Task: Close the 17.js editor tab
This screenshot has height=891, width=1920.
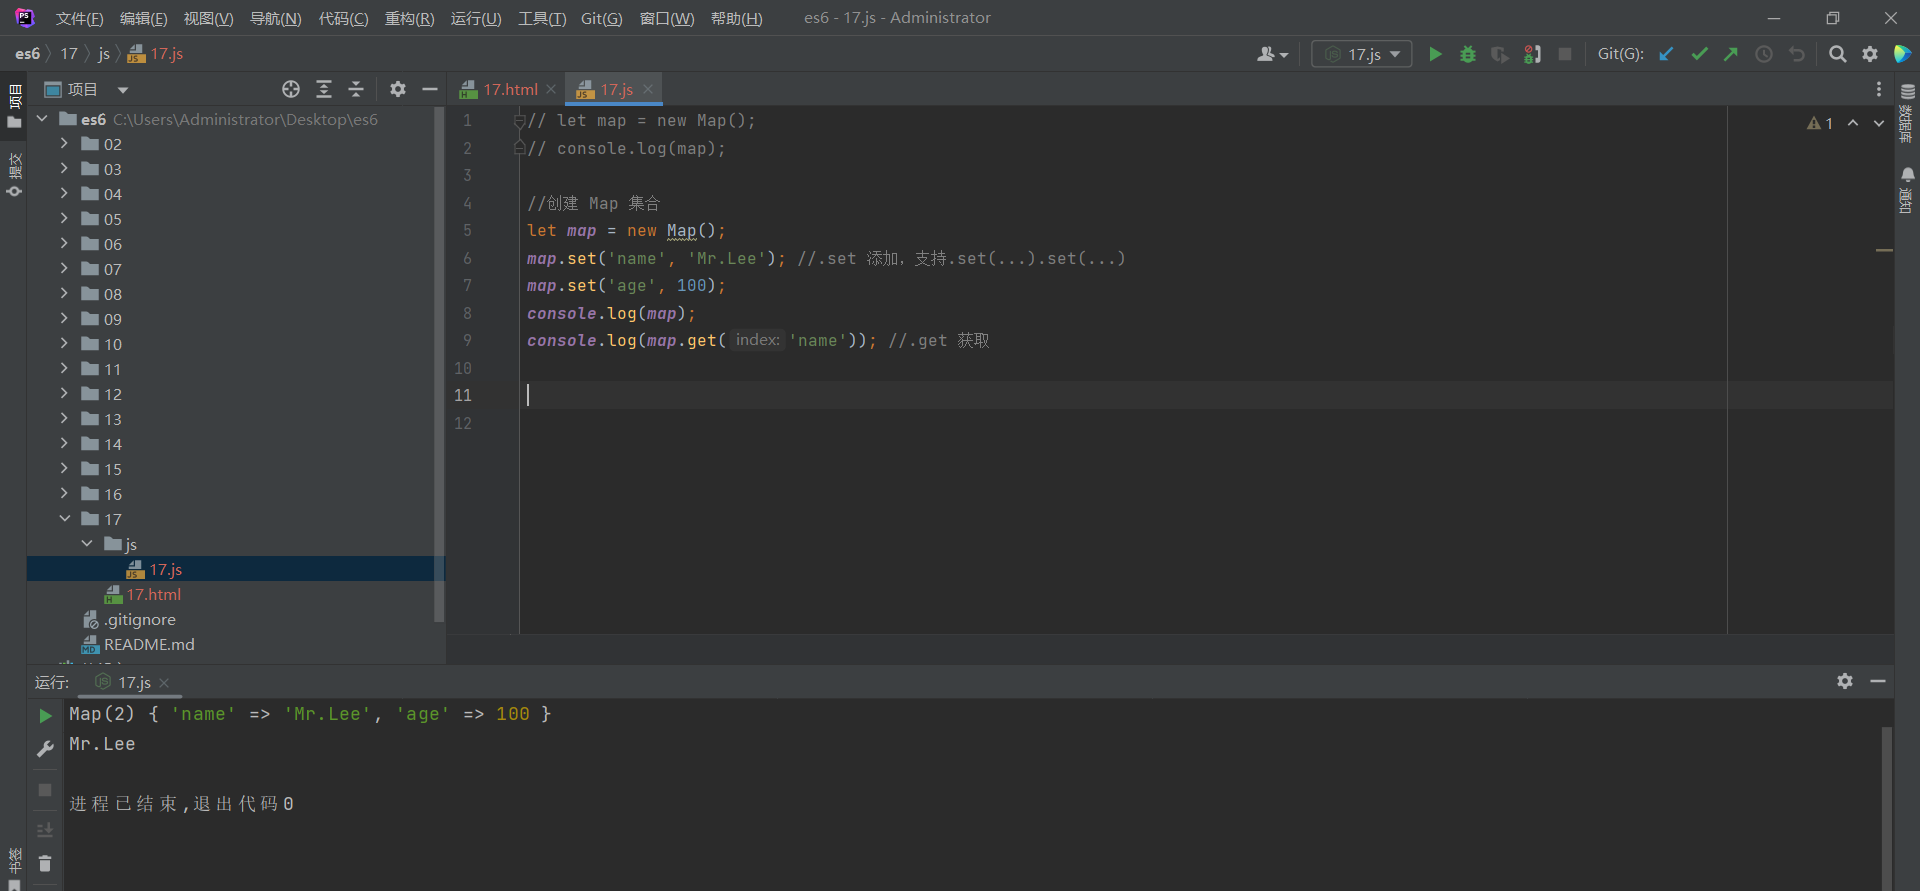Action: (648, 89)
